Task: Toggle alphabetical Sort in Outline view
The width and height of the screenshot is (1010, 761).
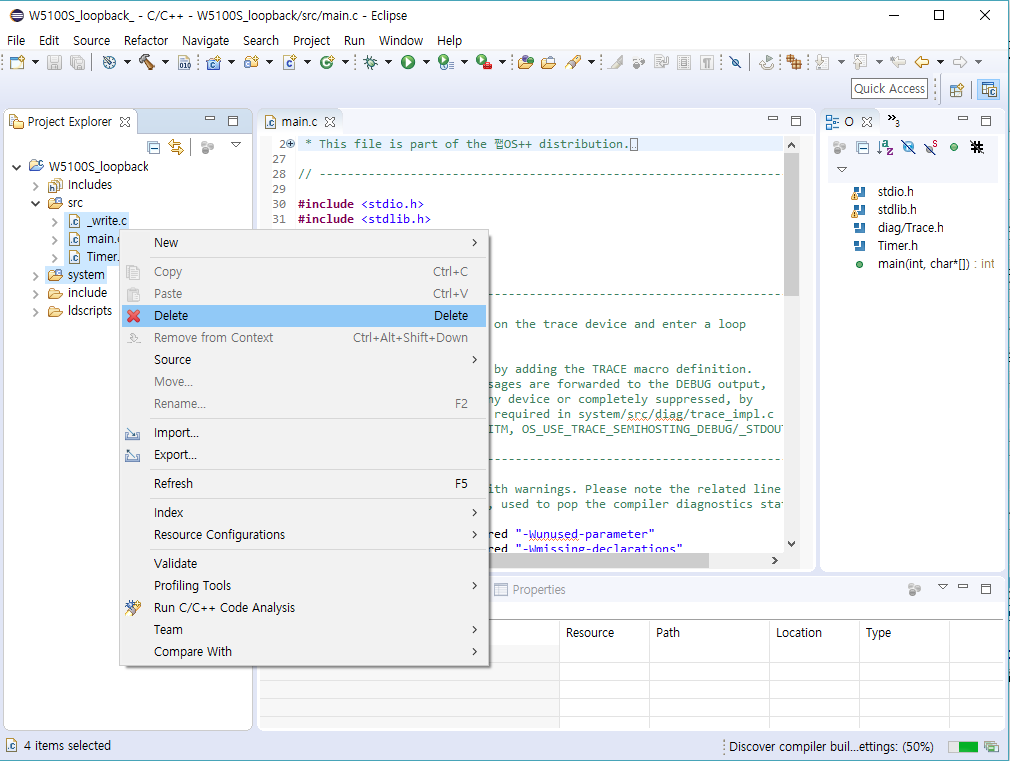Action: point(885,148)
